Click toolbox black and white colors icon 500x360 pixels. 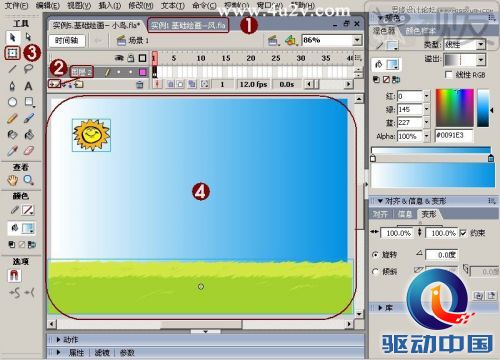point(12,244)
